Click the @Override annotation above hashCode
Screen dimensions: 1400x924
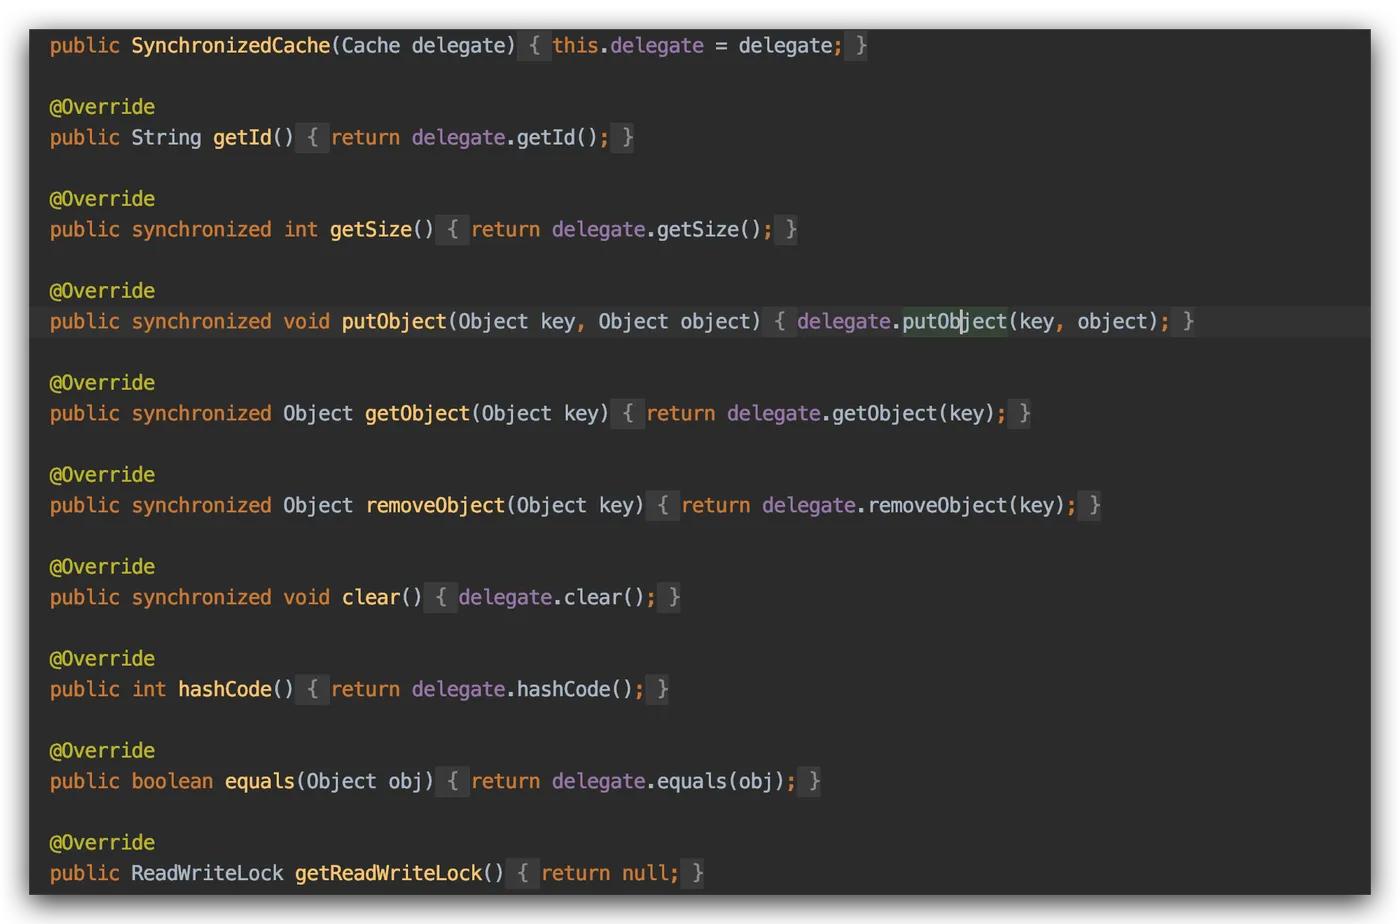tap(102, 659)
